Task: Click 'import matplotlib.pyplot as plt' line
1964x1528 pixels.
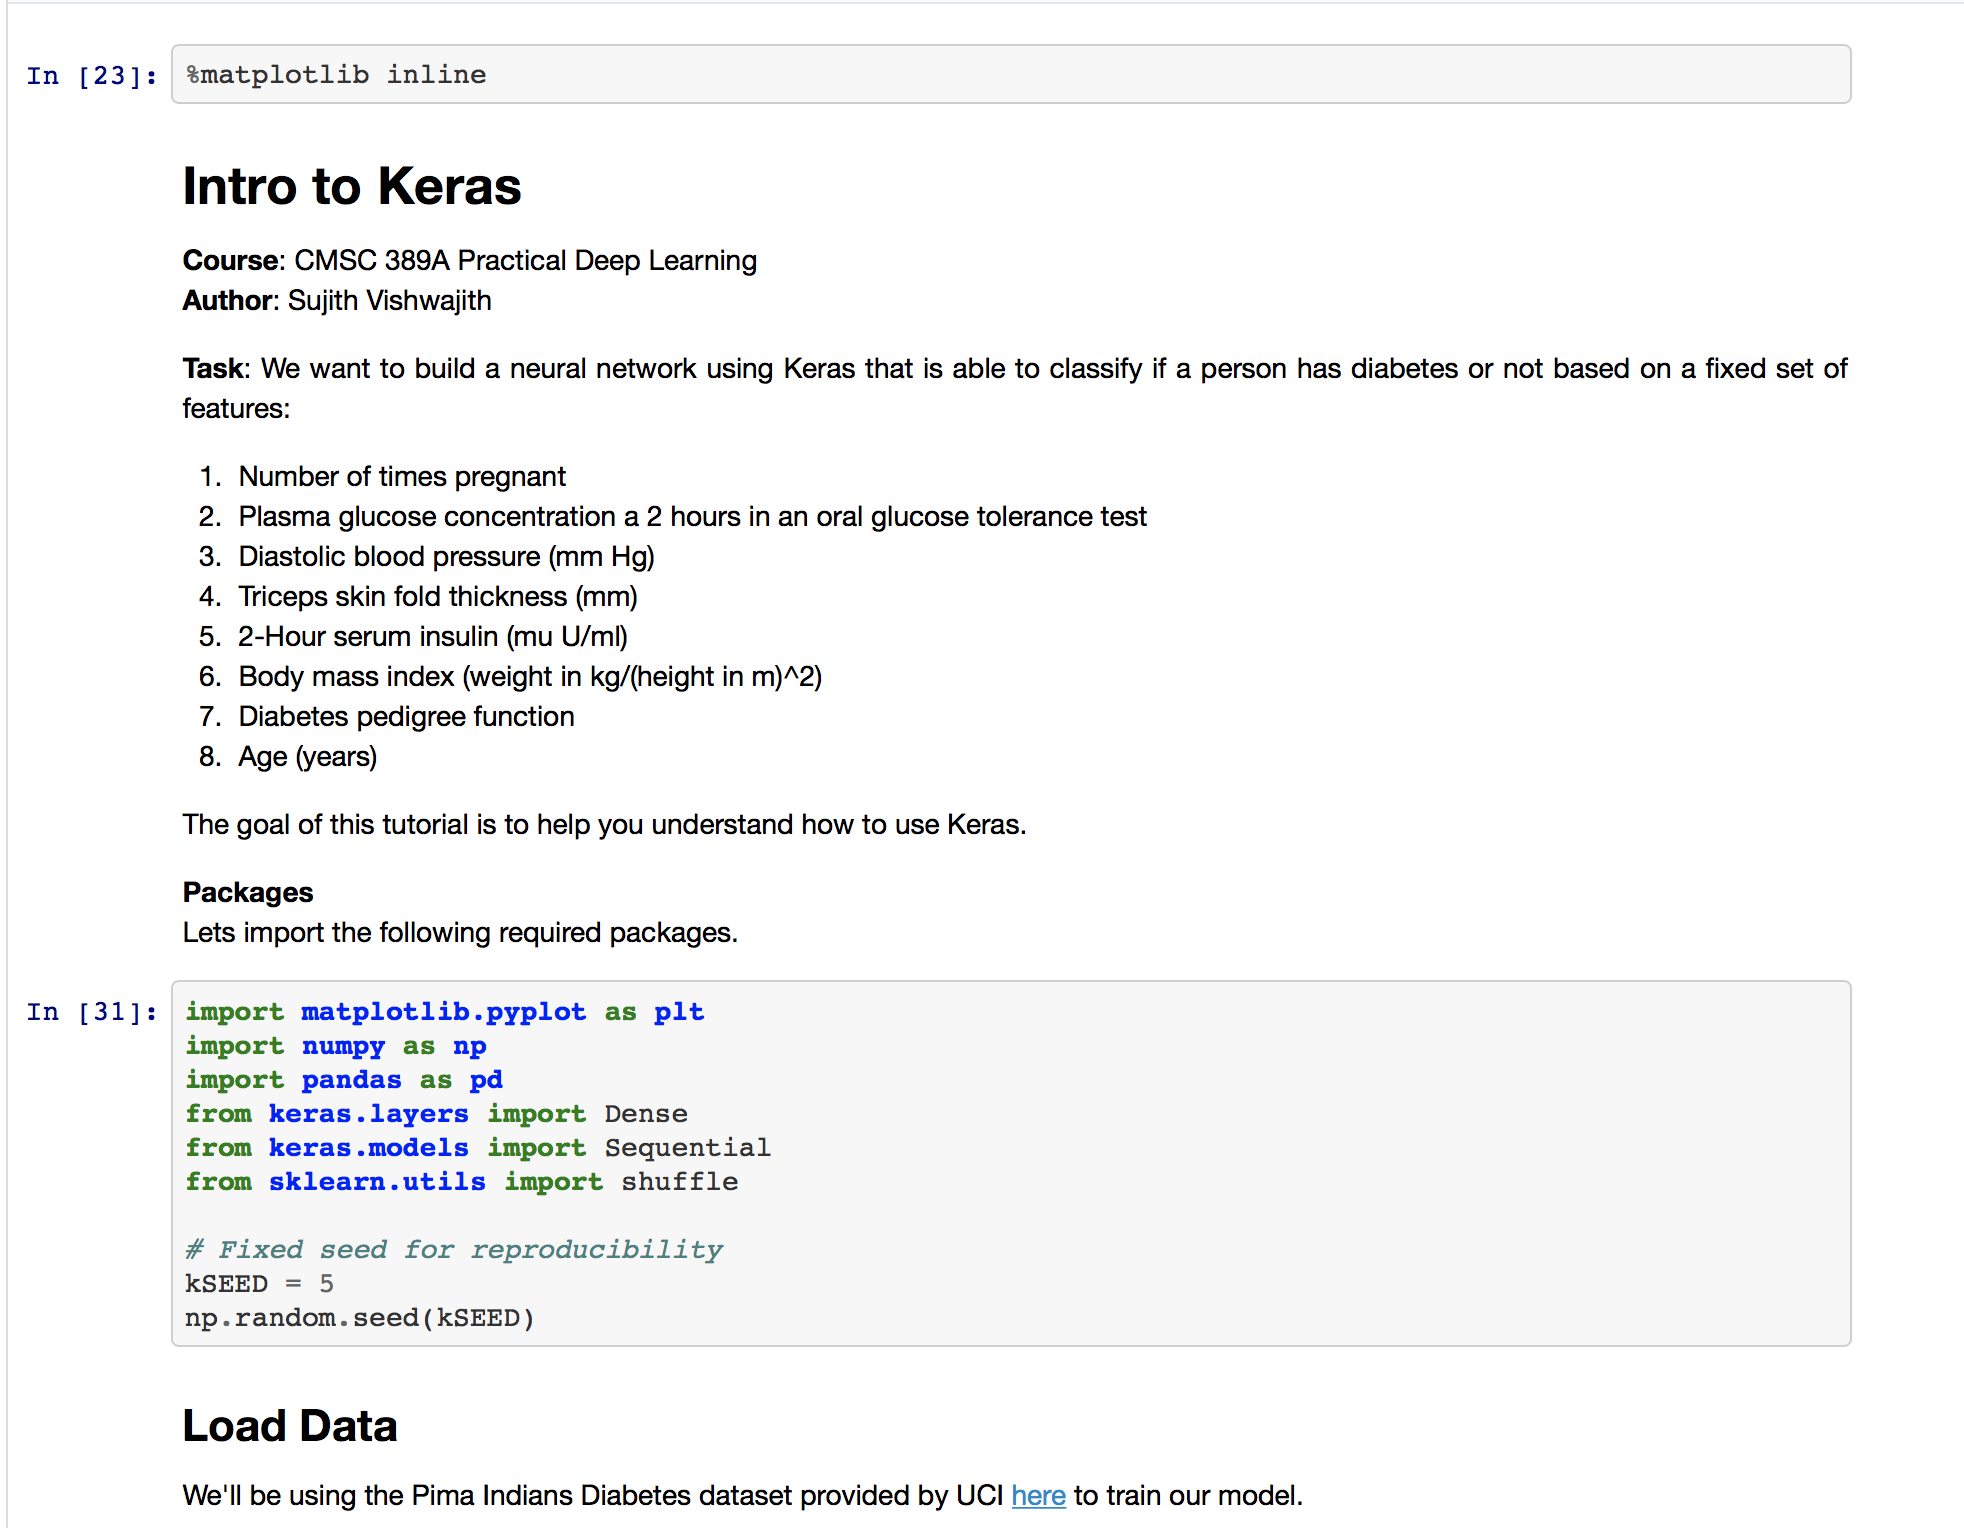Action: click(x=444, y=1012)
